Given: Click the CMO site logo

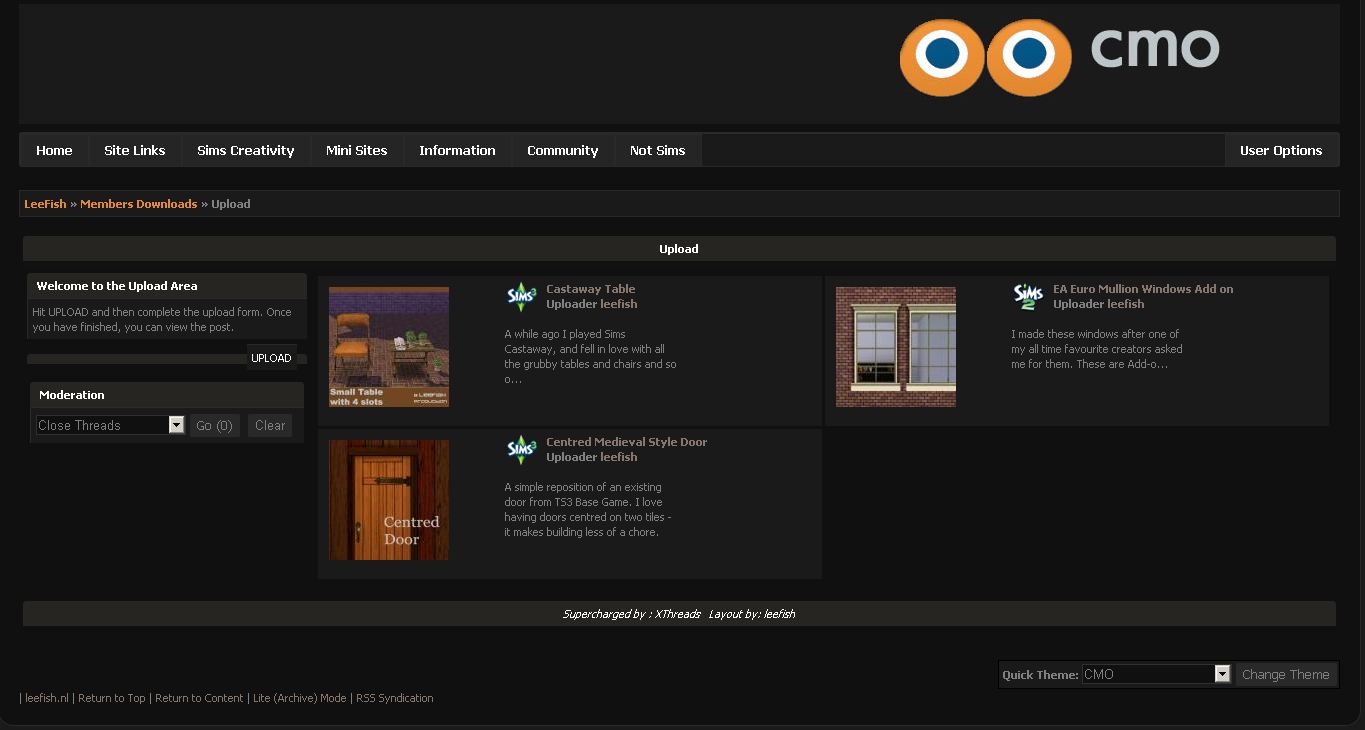Looking at the screenshot, I should pyautogui.click(x=1058, y=57).
